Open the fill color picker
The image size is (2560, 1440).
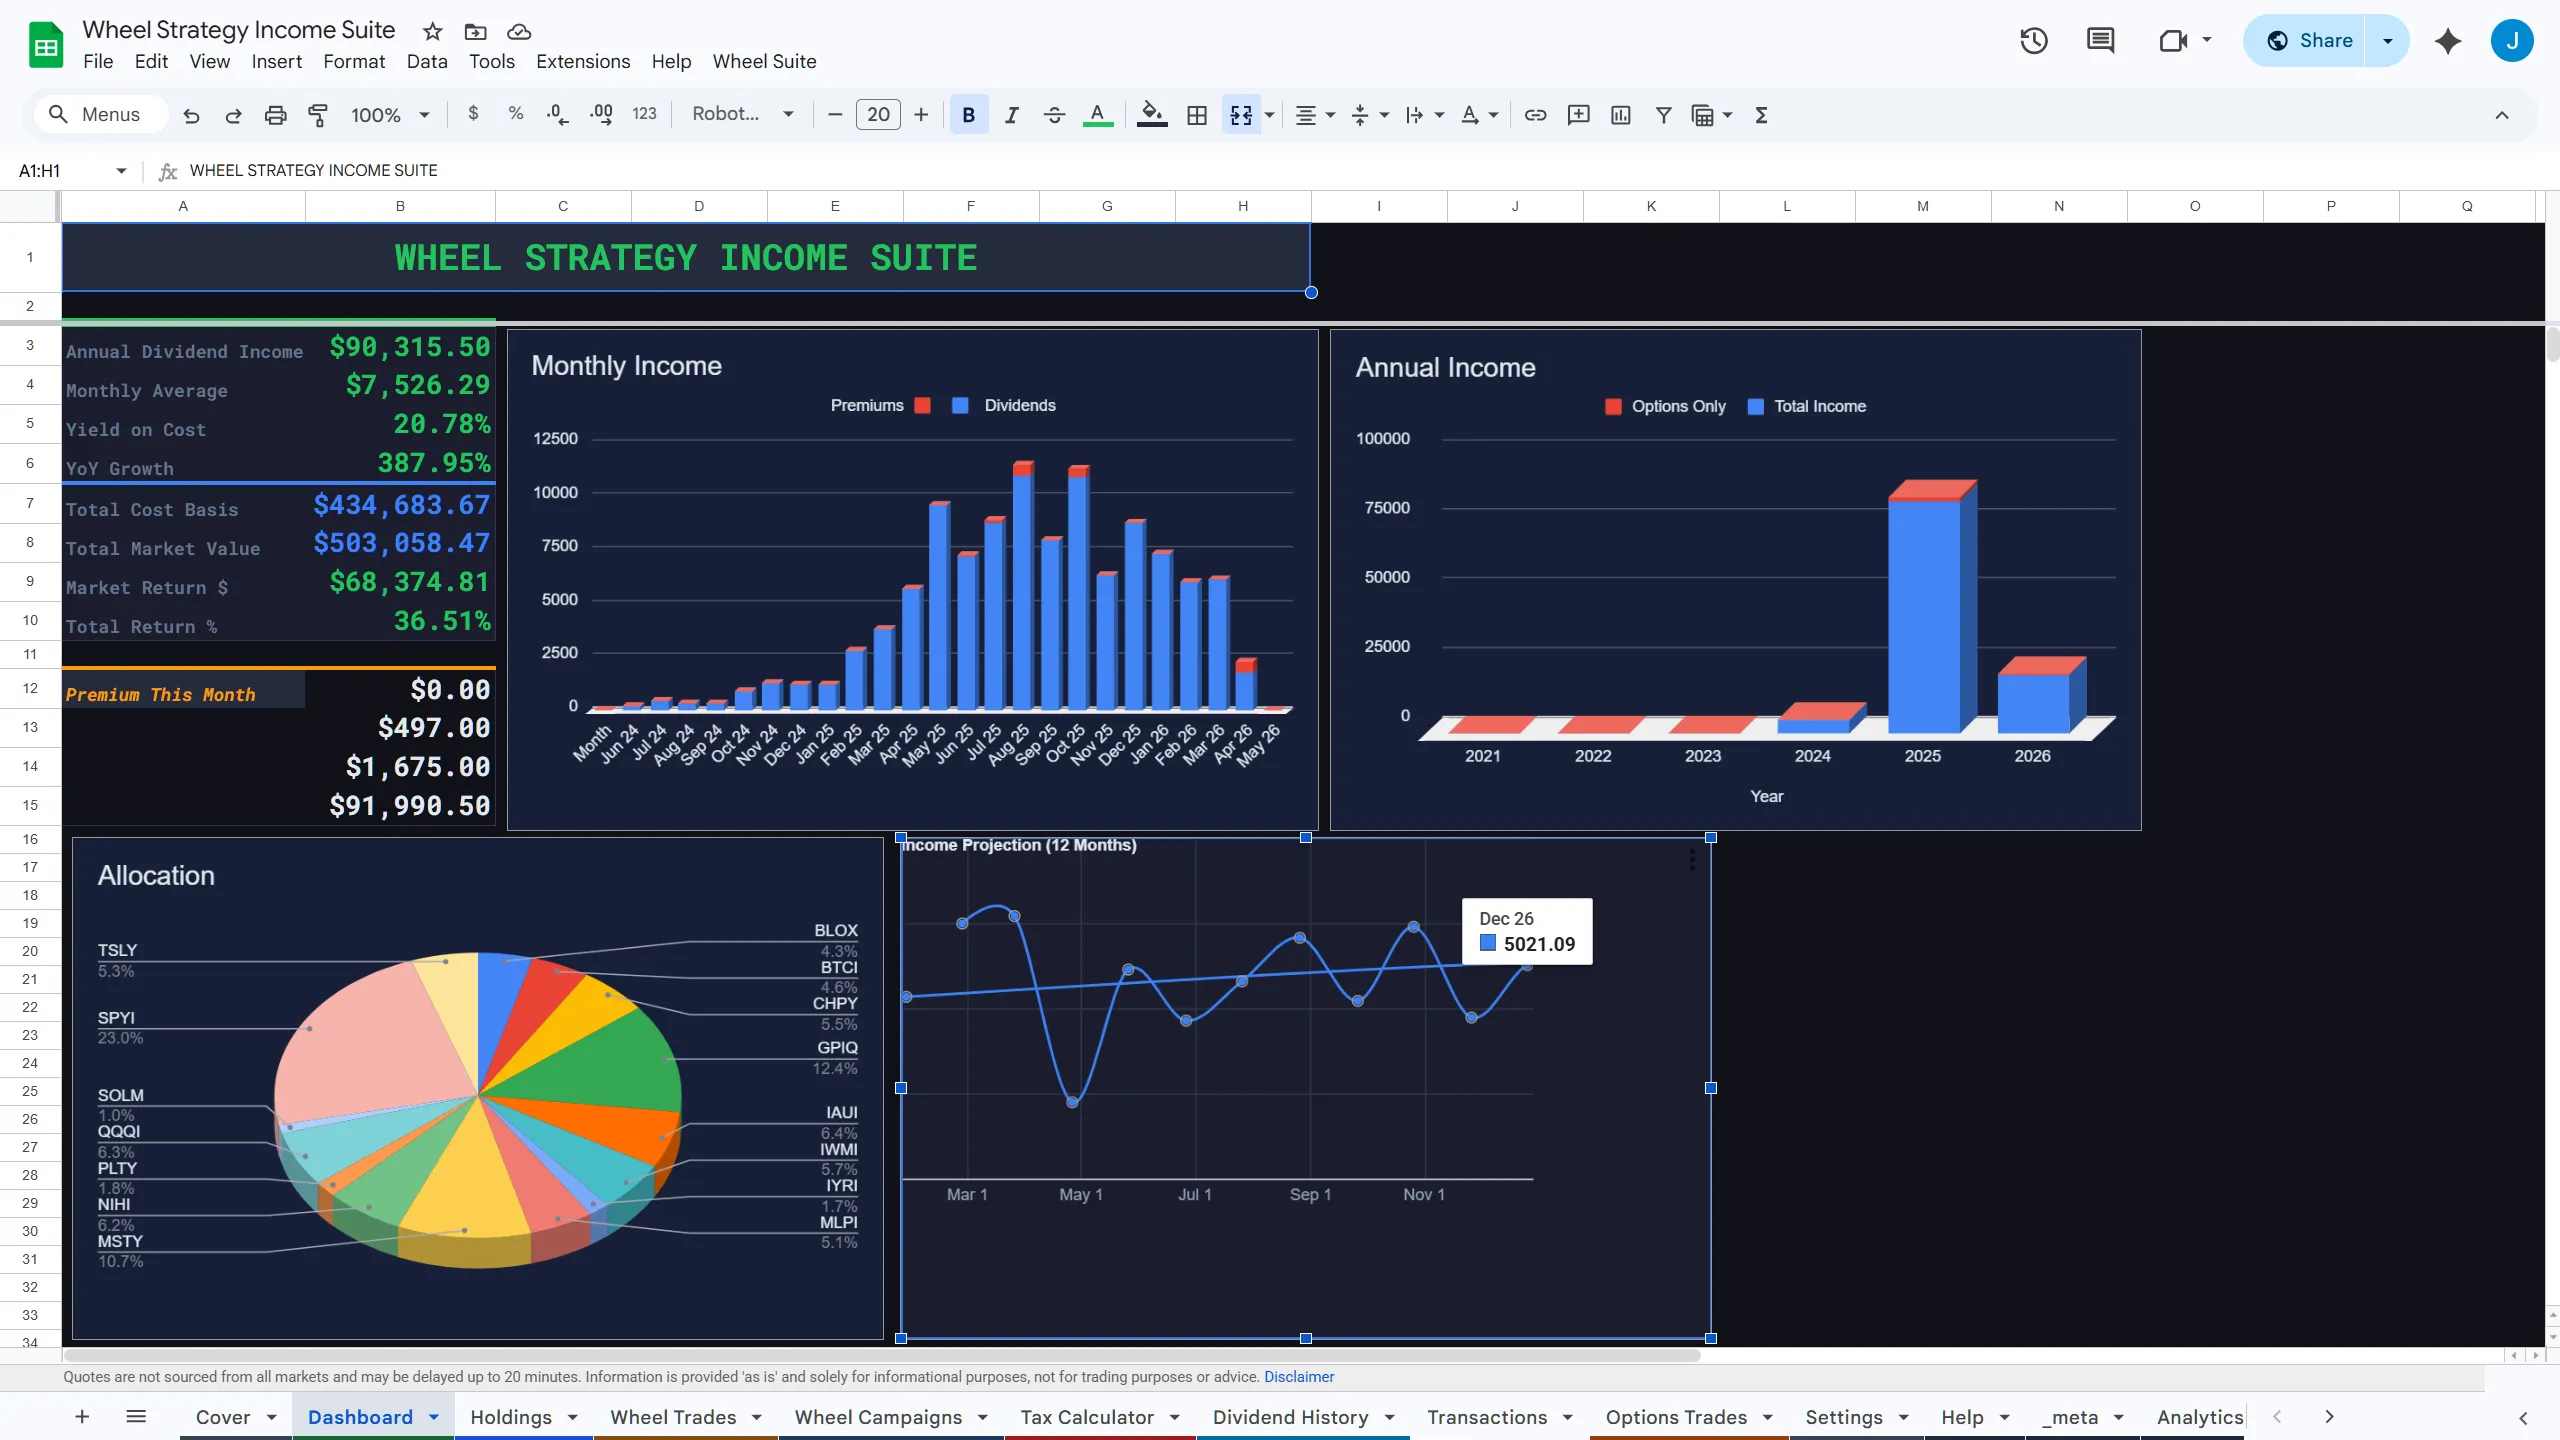tap(1152, 115)
